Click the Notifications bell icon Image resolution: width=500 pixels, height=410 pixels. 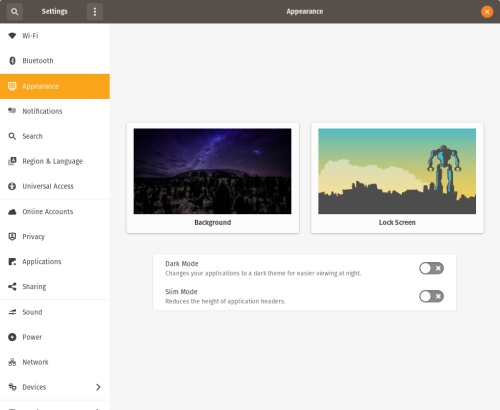[x=12, y=111]
